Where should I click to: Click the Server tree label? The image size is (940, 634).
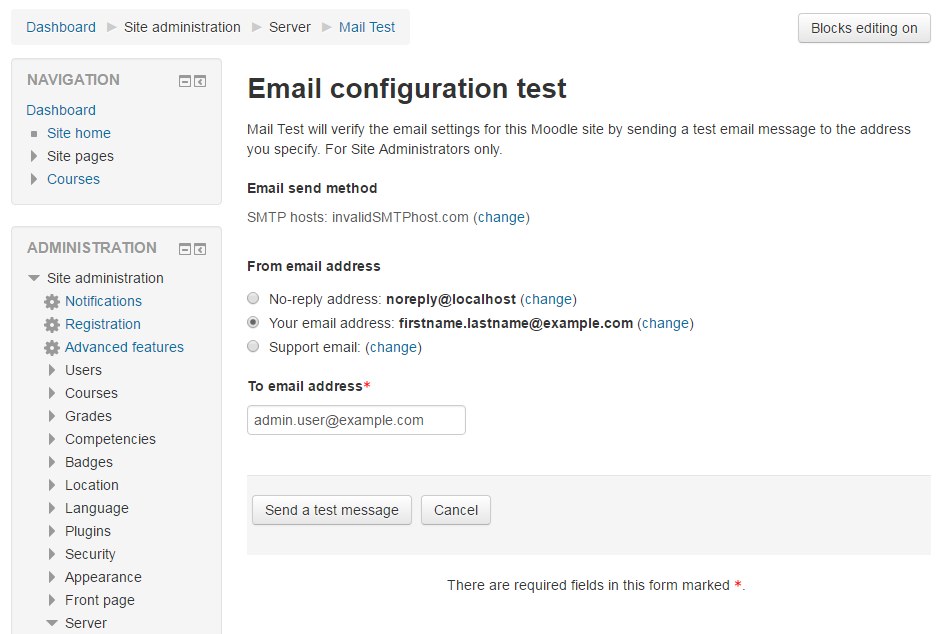86,623
